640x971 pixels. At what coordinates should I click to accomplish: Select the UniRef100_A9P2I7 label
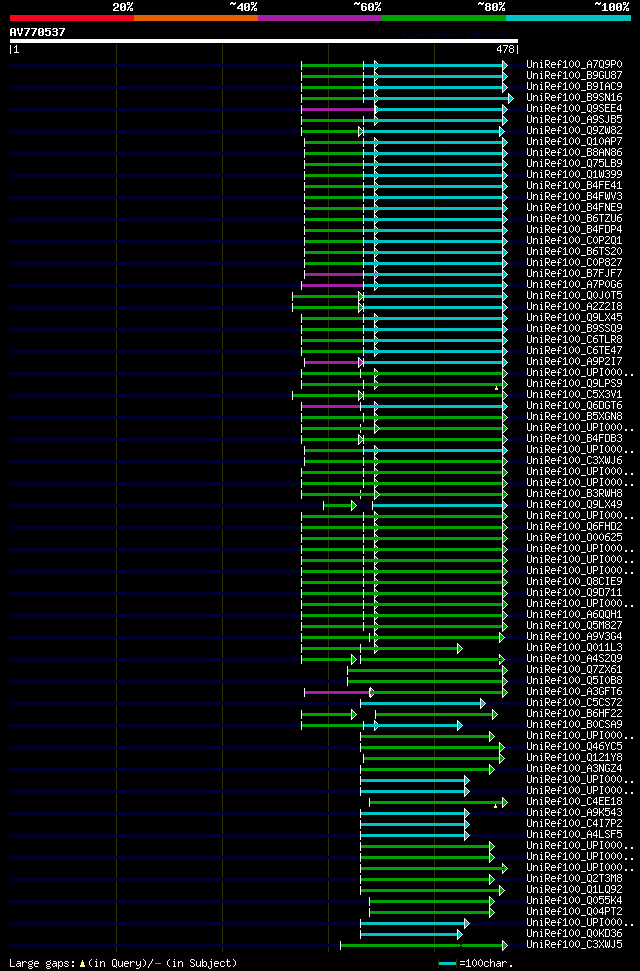click(574, 362)
